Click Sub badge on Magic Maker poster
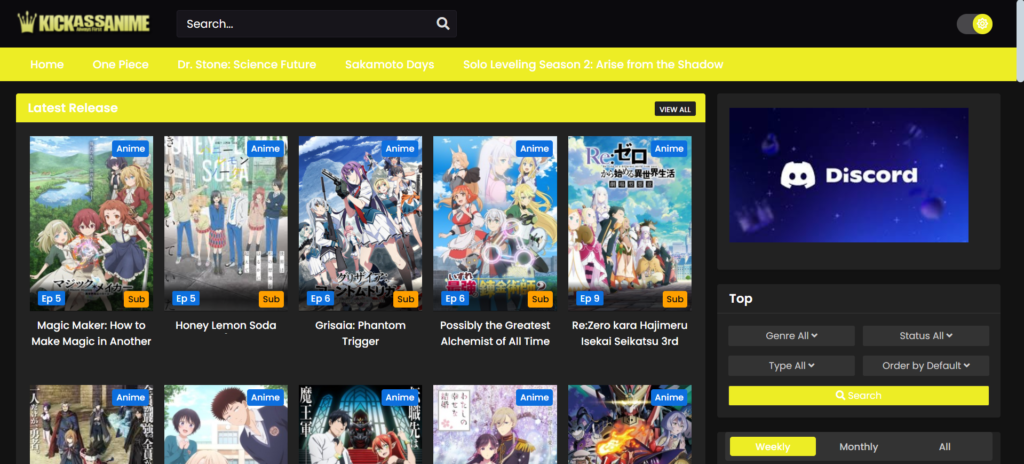The height and width of the screenshot is (464, 1024). tap(136, 299)
